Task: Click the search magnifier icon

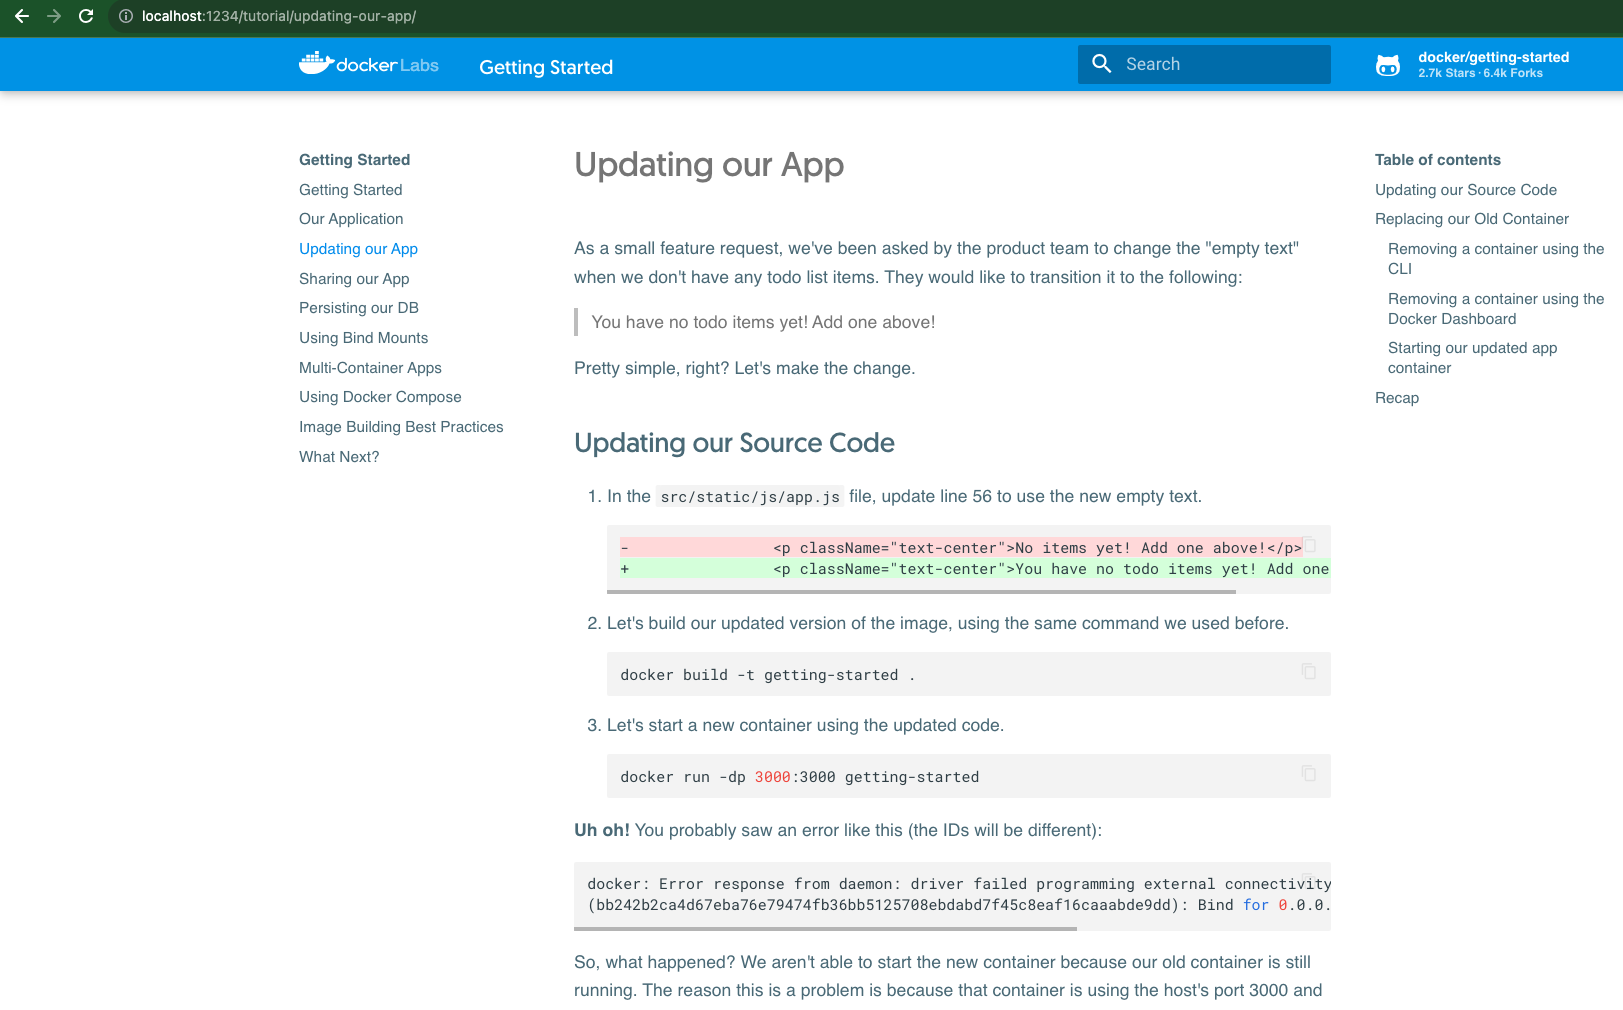Action: (1102, 64)
